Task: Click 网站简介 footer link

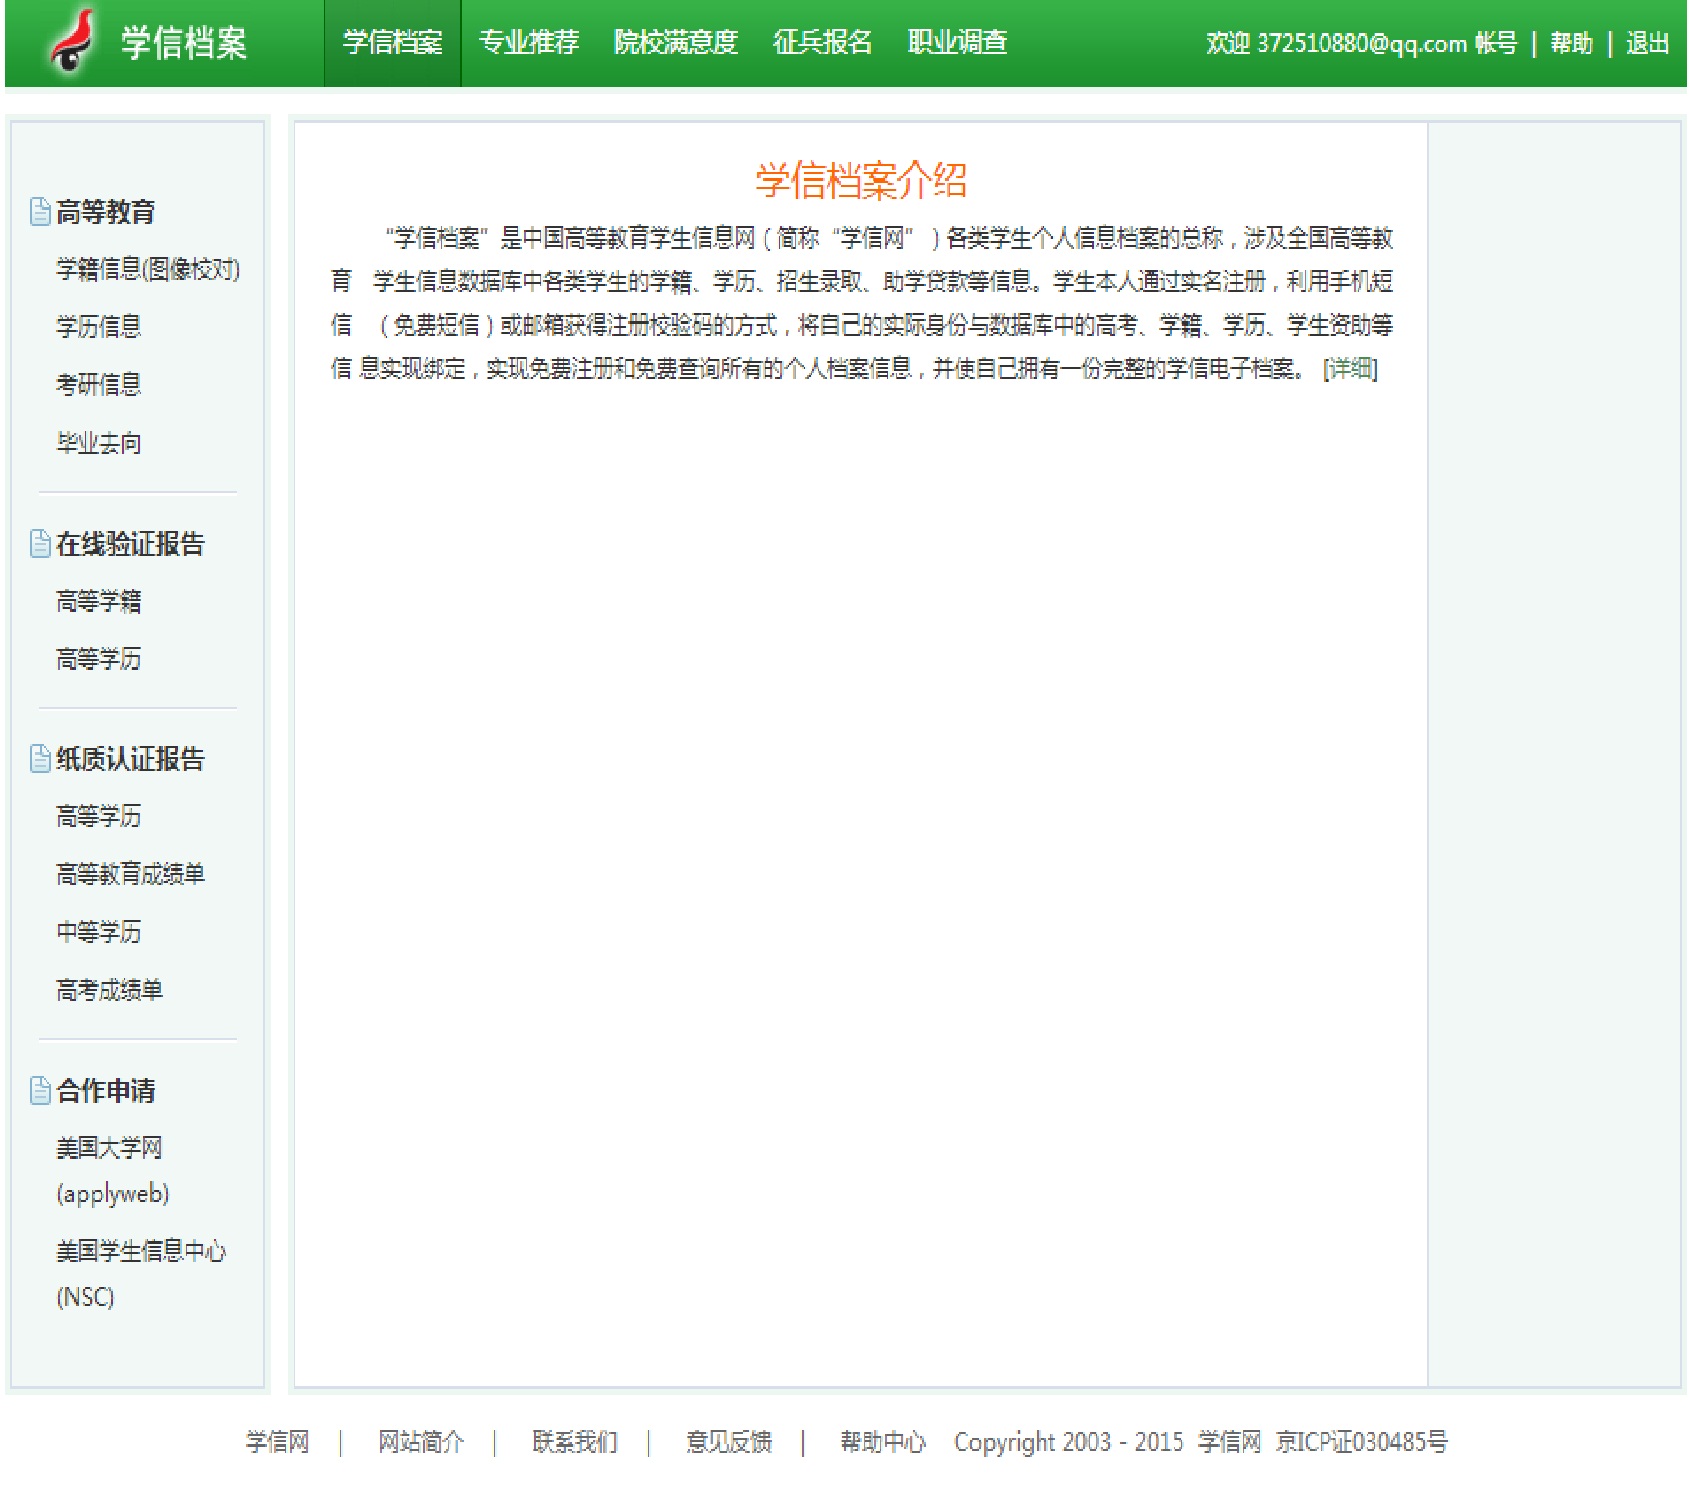Action: point(421,1442)
